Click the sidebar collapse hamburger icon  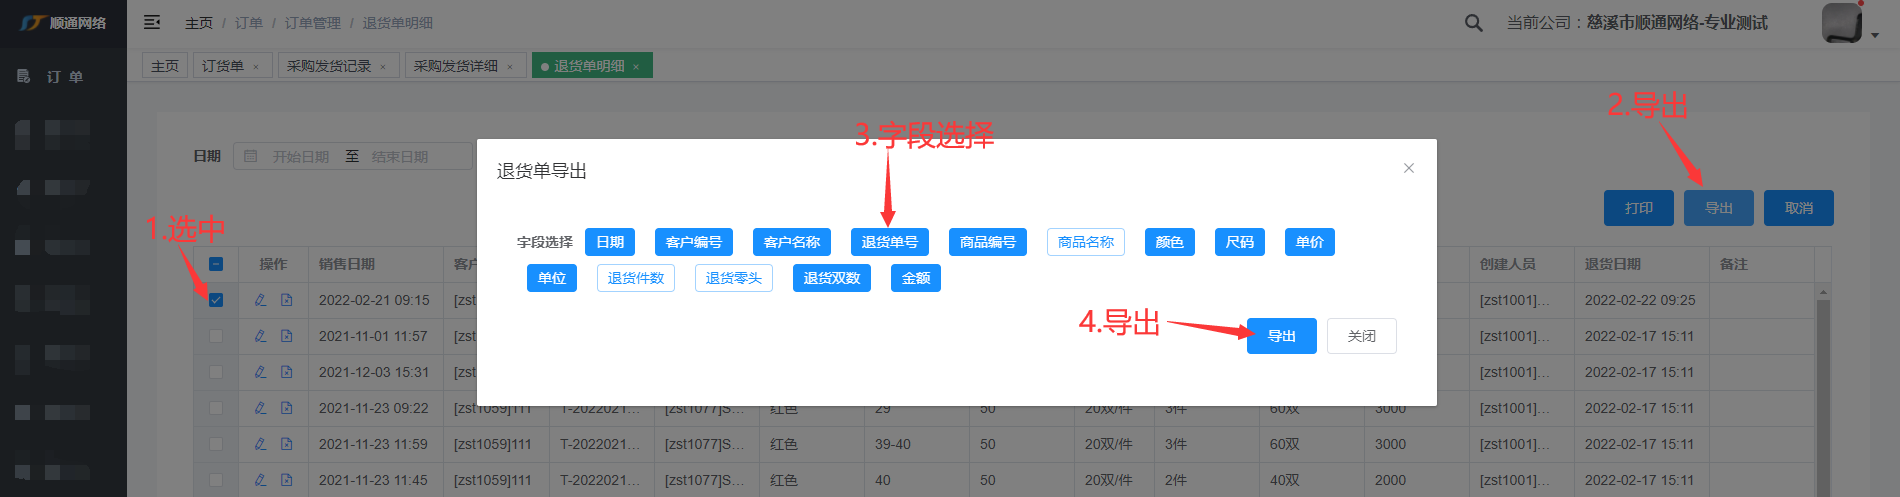point(152,22)
